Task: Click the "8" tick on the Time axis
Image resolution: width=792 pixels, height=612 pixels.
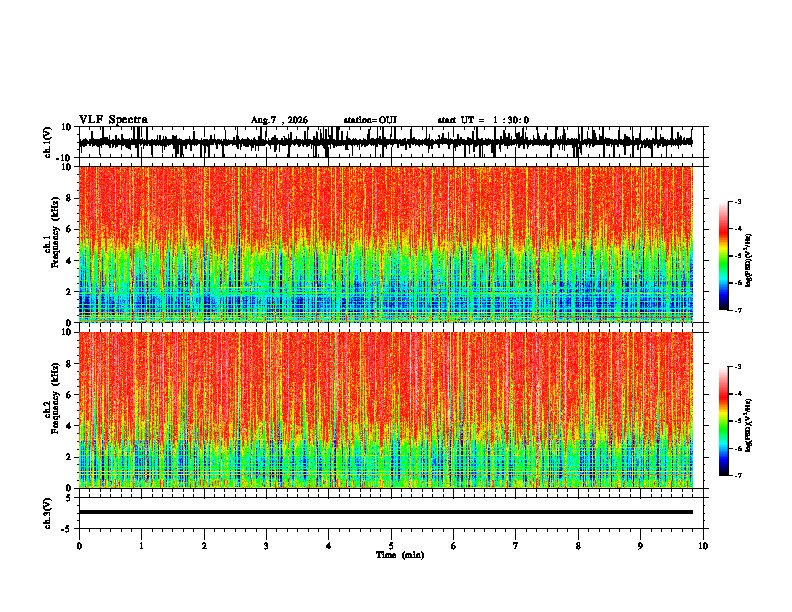Action: [578, 546]
